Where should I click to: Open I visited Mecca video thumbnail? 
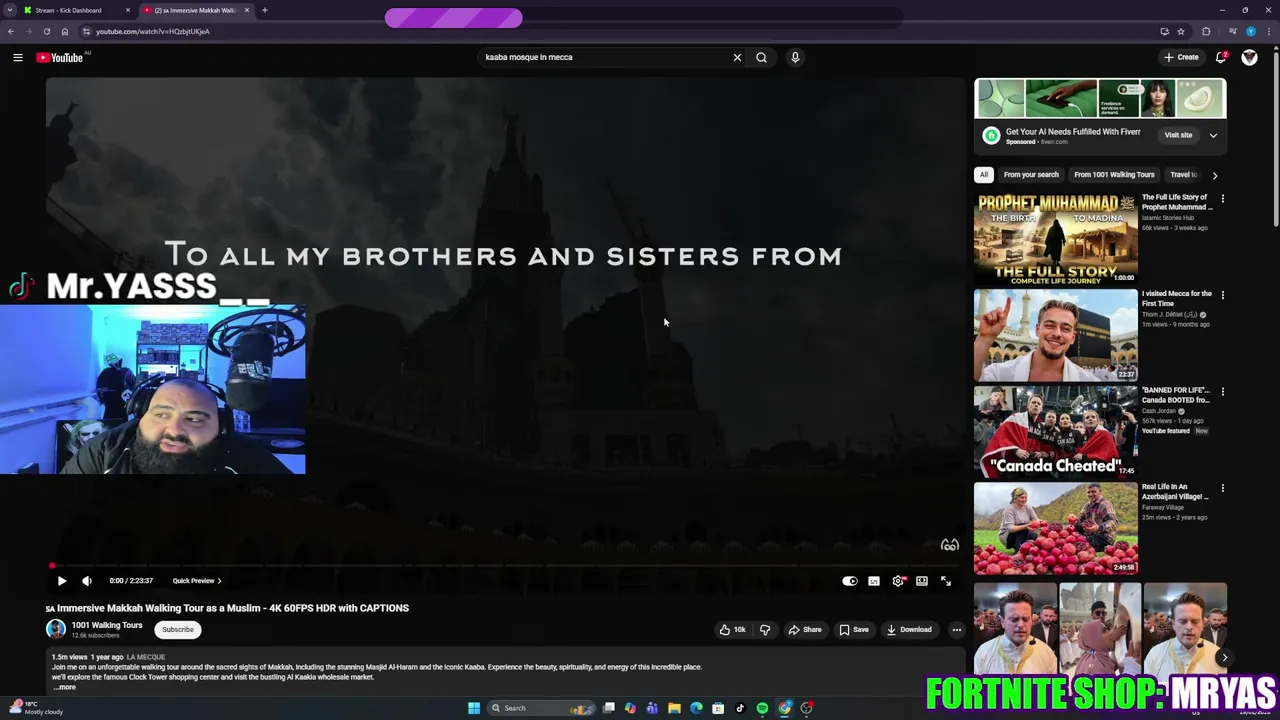click(x=1056, y=335)
